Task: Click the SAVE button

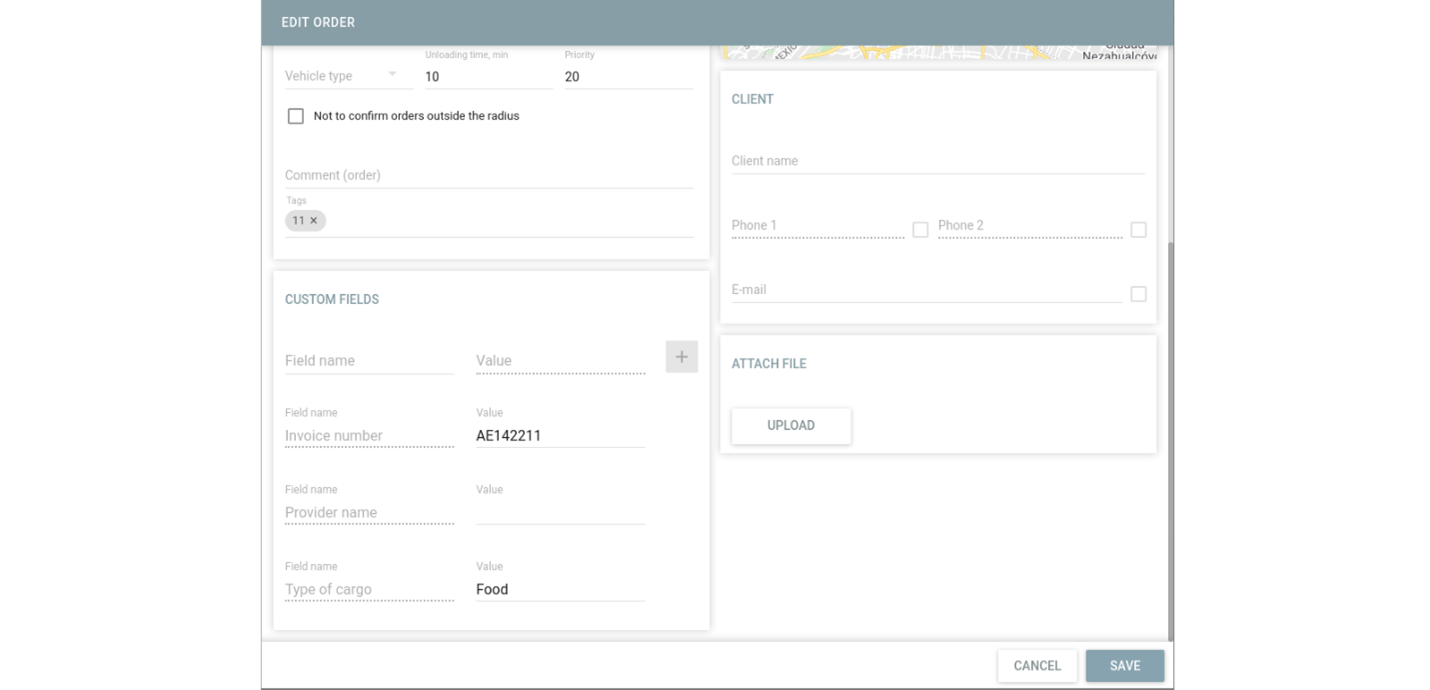Action: [x=1124, y=666]
